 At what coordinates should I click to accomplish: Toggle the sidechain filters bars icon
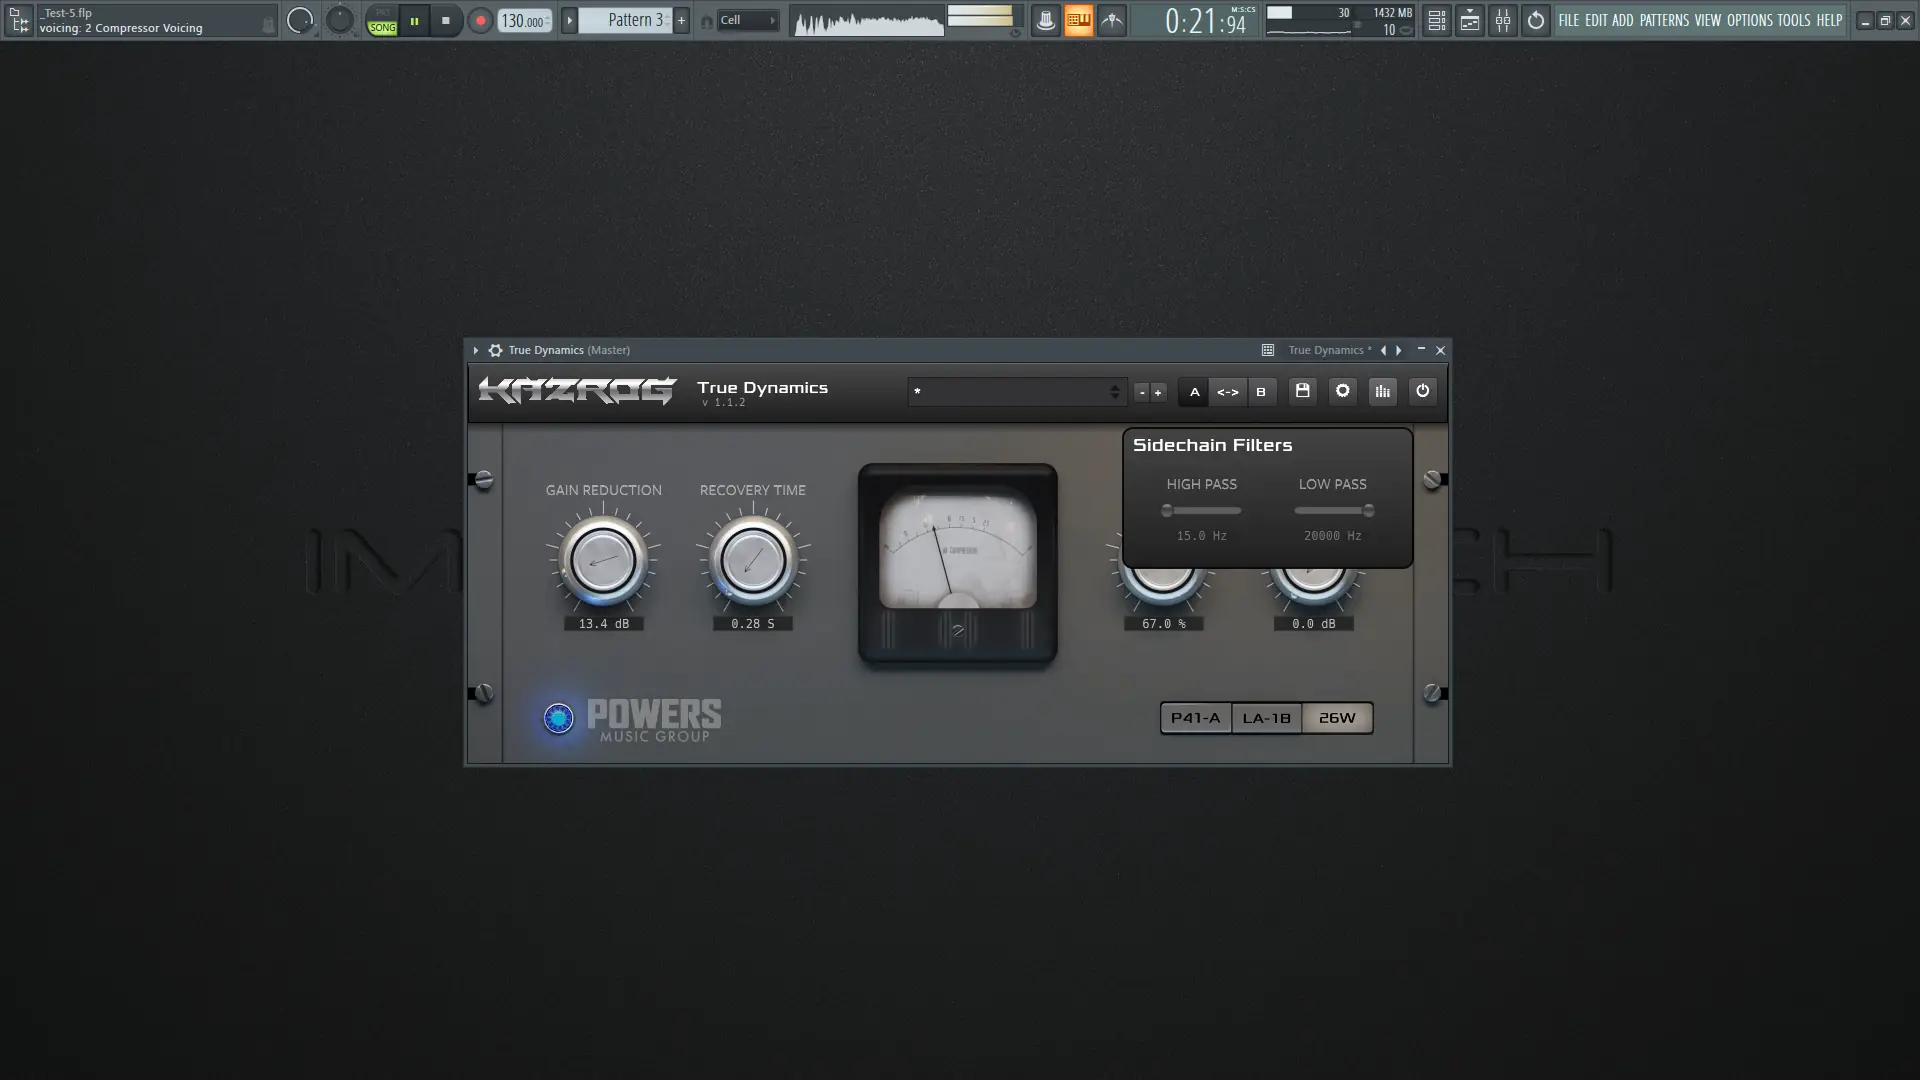click(1382, 391)
